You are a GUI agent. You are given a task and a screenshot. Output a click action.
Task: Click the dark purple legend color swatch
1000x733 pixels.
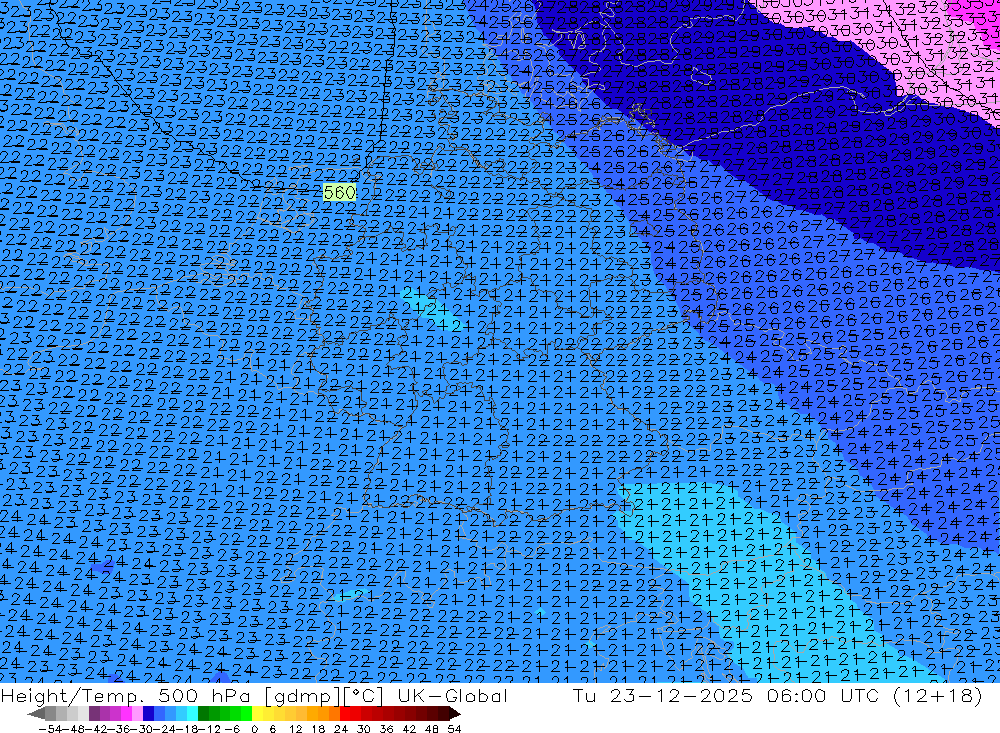(x=94, y=714)
